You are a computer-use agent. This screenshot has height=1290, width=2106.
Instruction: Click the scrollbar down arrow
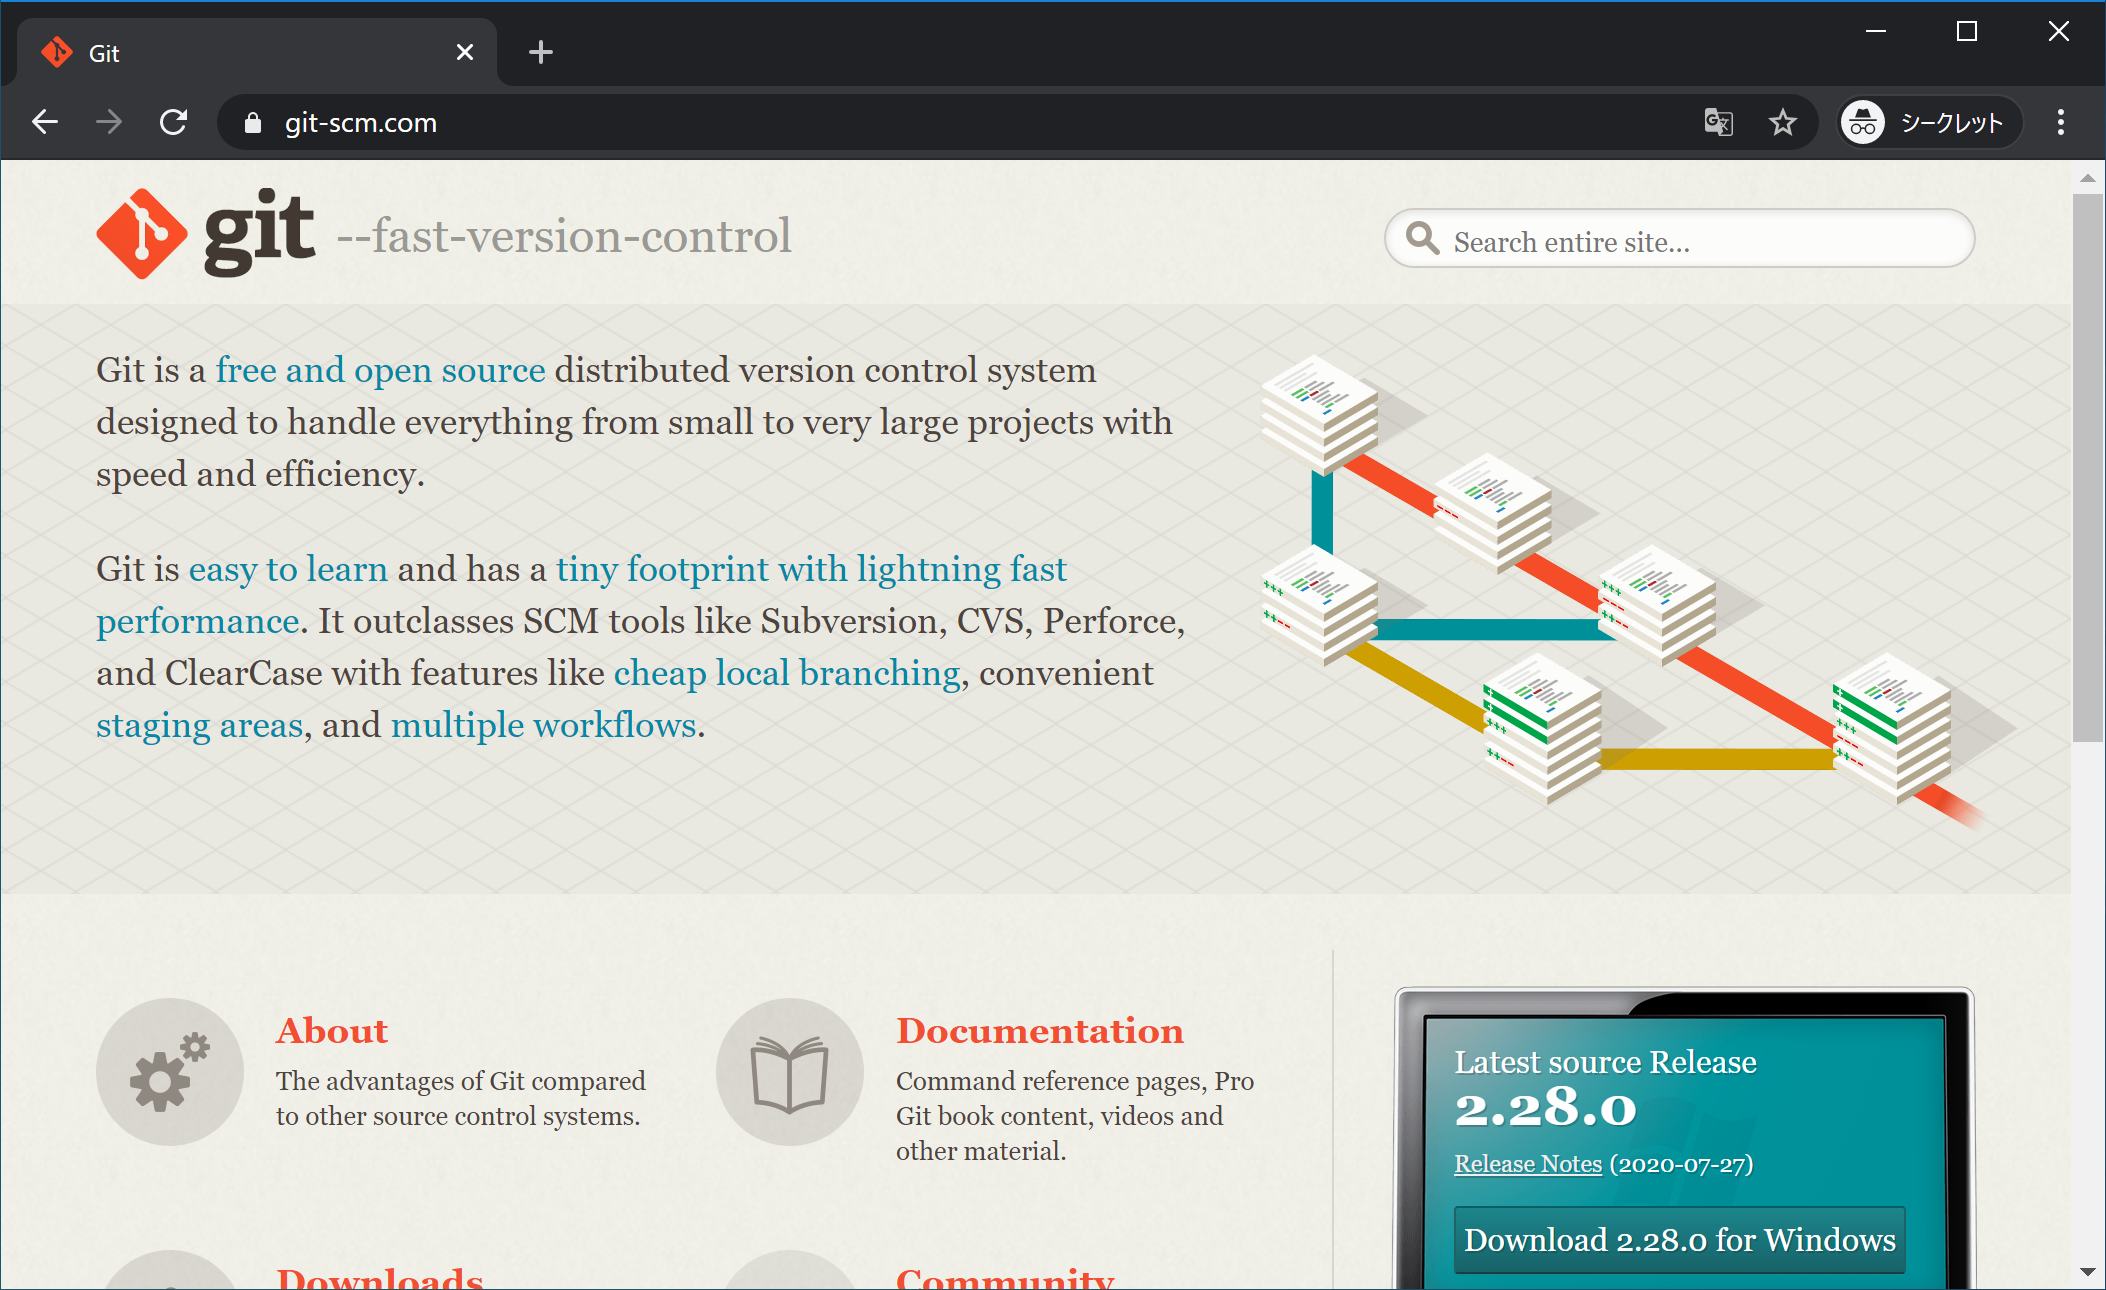tap(2087, 1272)
